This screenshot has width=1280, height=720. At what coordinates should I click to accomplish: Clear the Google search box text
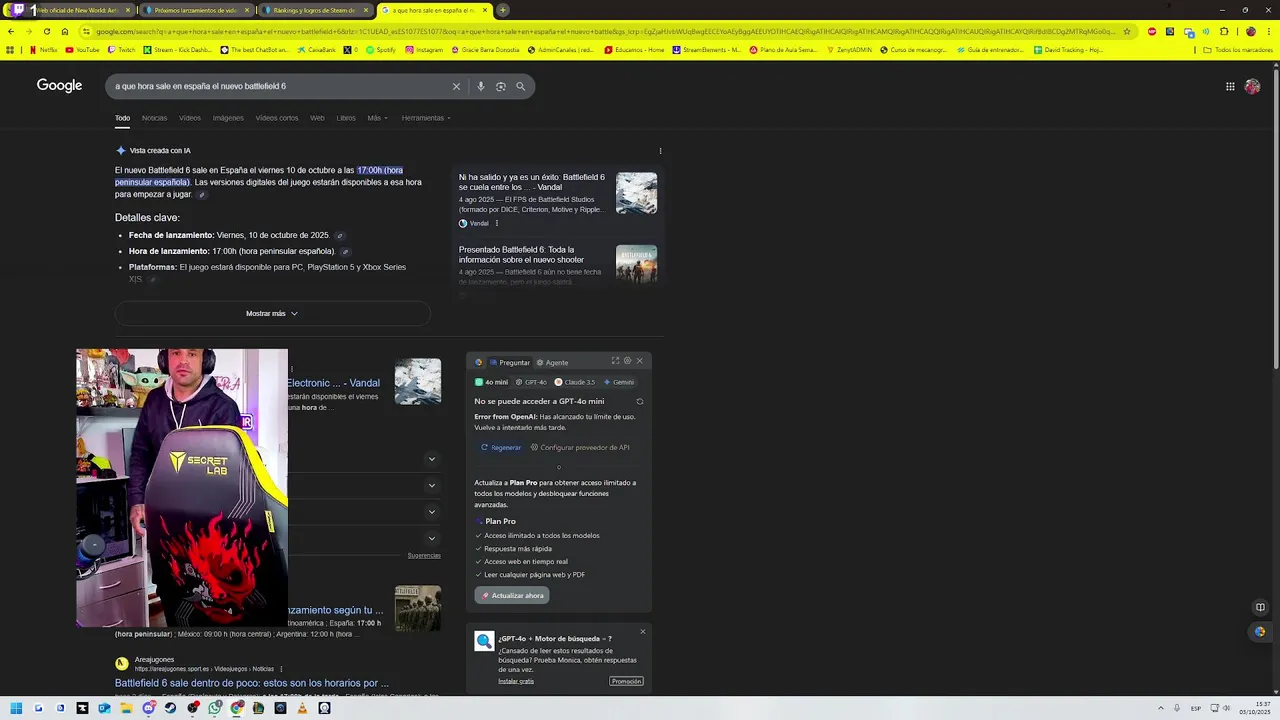coord(456,86)
